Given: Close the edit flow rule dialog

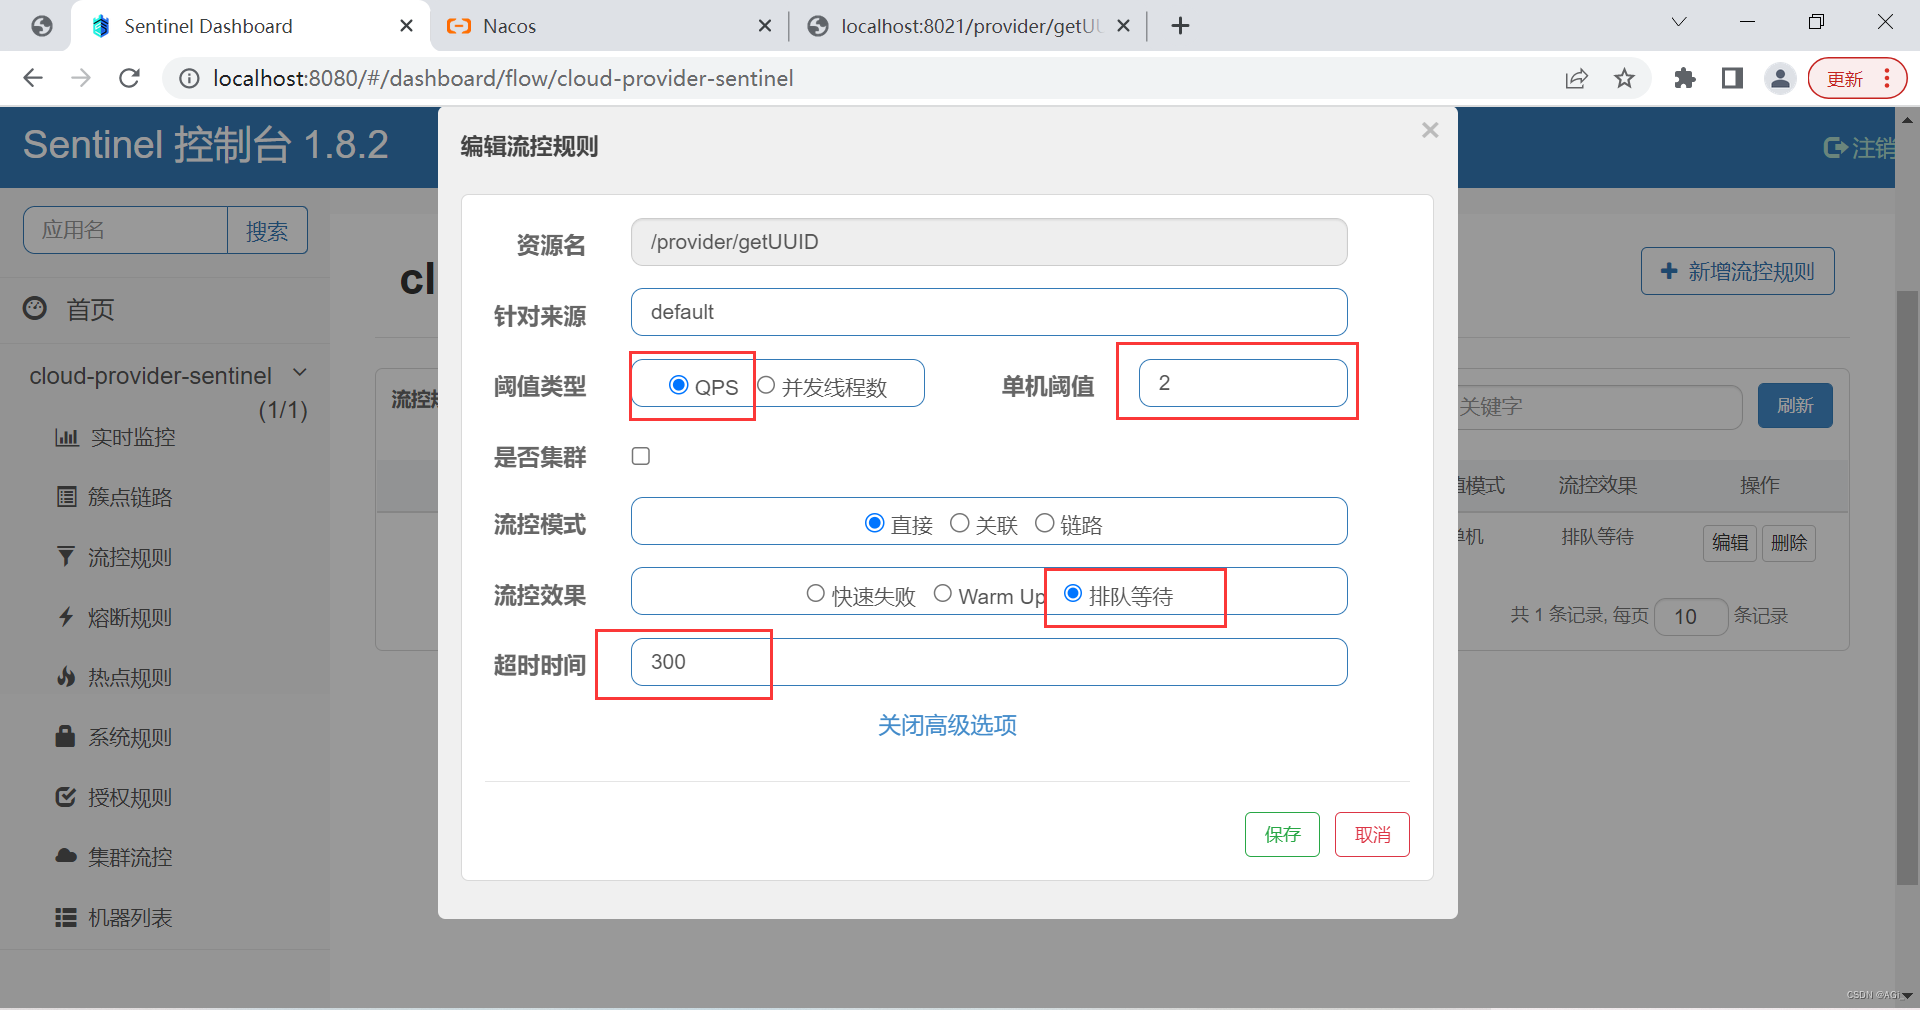Looking at the screenshot, I should click(1430, 130).
